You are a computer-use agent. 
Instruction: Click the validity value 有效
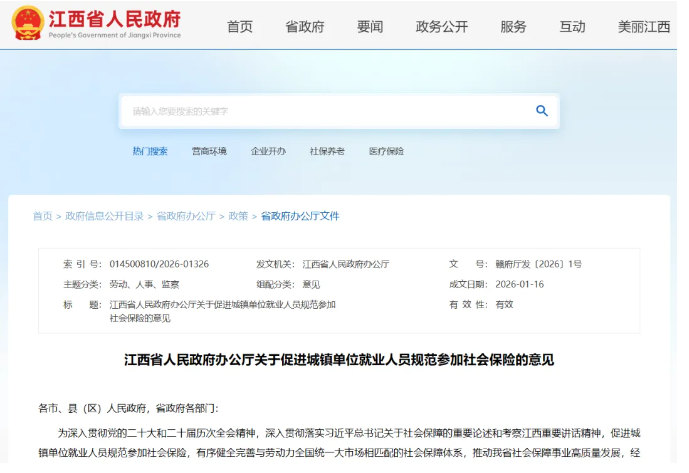tap(504, 305)
